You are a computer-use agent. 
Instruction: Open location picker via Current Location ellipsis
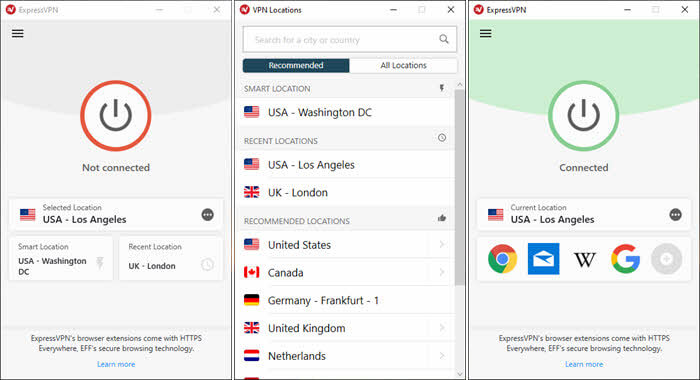pos(675,215)
